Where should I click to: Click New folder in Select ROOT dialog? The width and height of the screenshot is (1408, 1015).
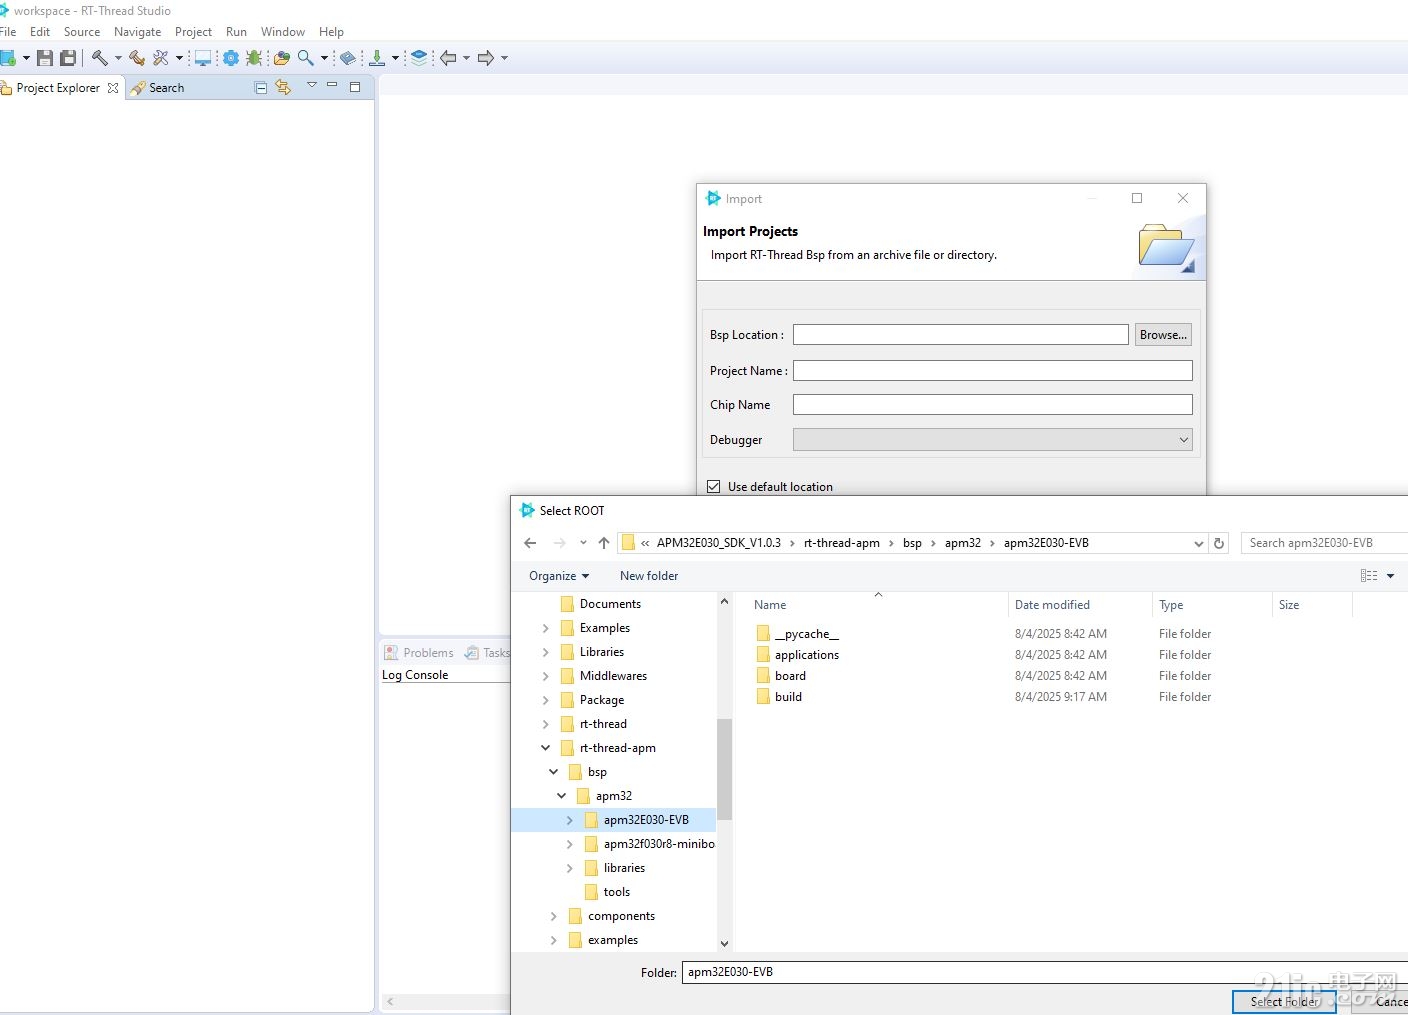pos(649,576)
